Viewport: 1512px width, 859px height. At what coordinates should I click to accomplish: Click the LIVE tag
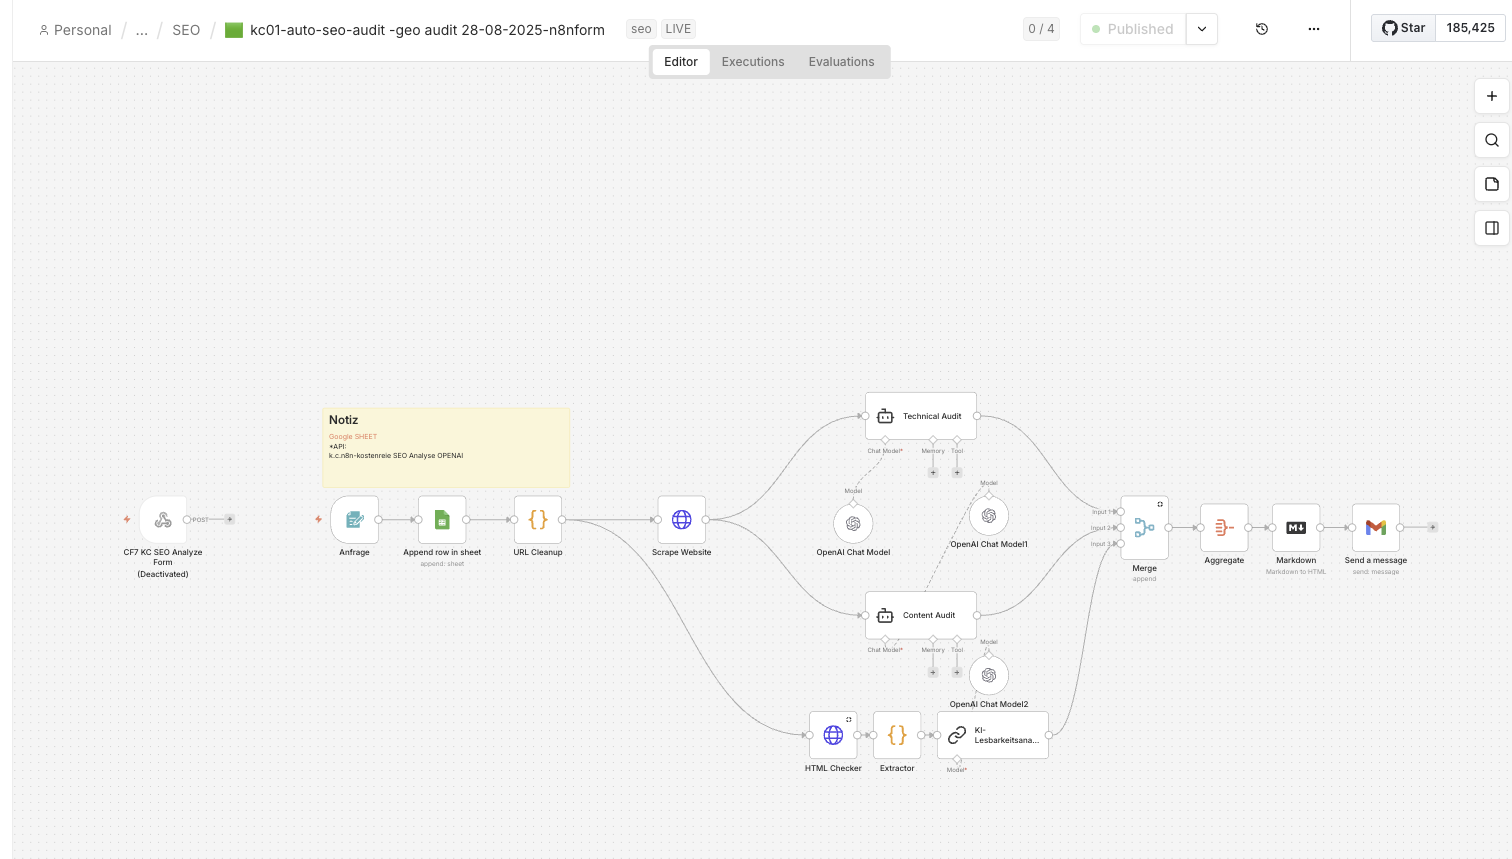coord(678,29)
